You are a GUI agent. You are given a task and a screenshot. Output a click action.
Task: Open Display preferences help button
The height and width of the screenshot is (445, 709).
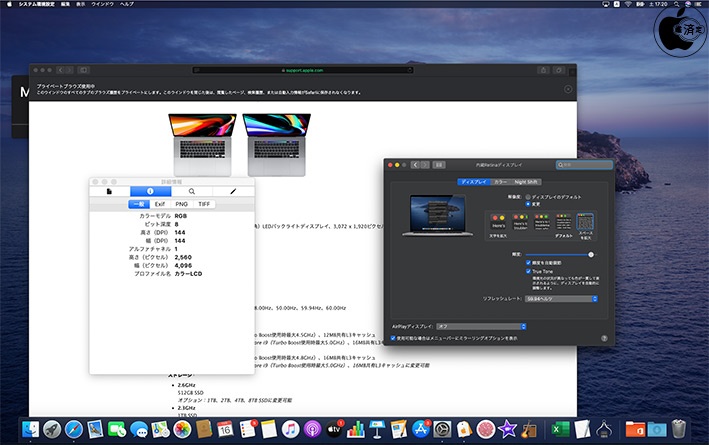pyautogui.click(x=604, y=338)
